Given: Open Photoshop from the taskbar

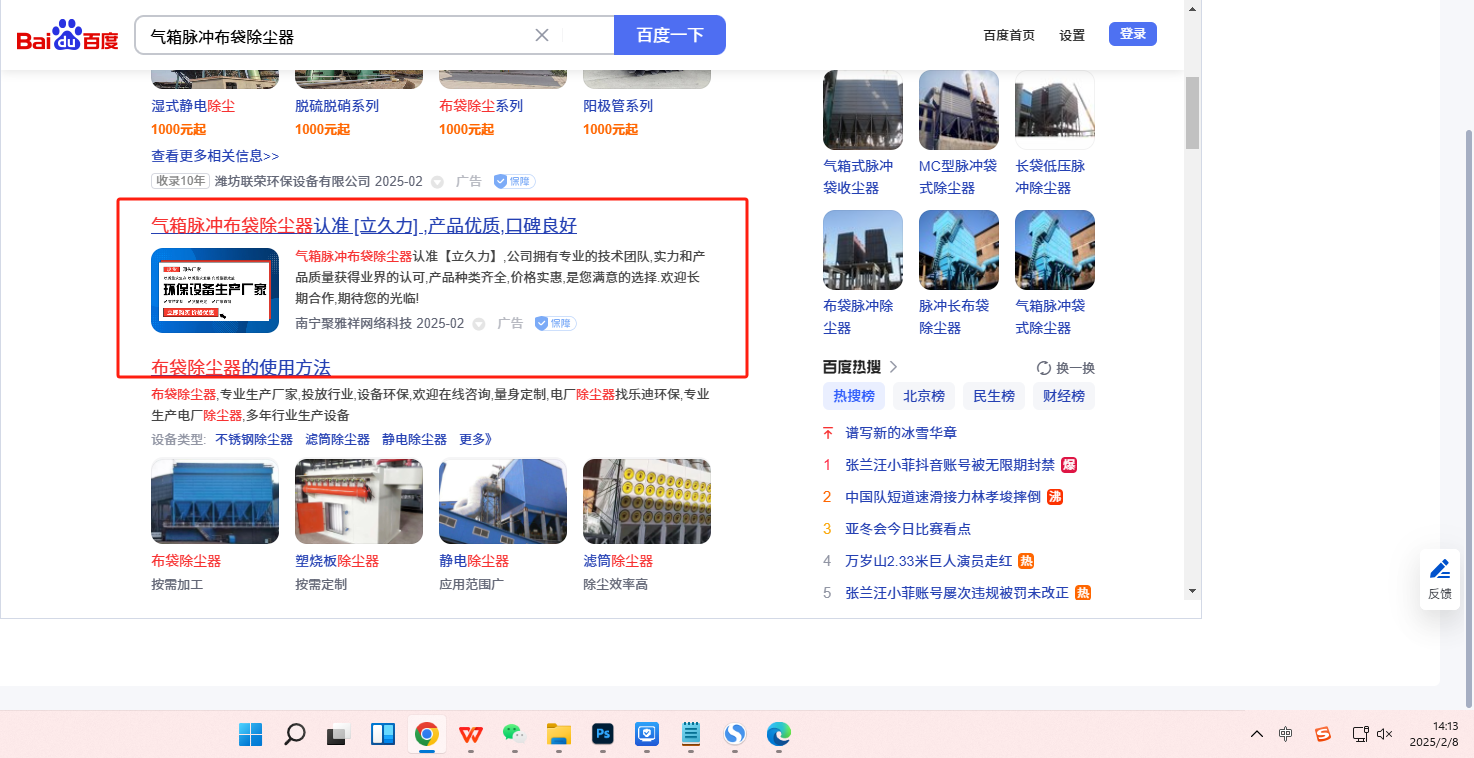Looking at the screenshot, I should (x=602, y=735).
